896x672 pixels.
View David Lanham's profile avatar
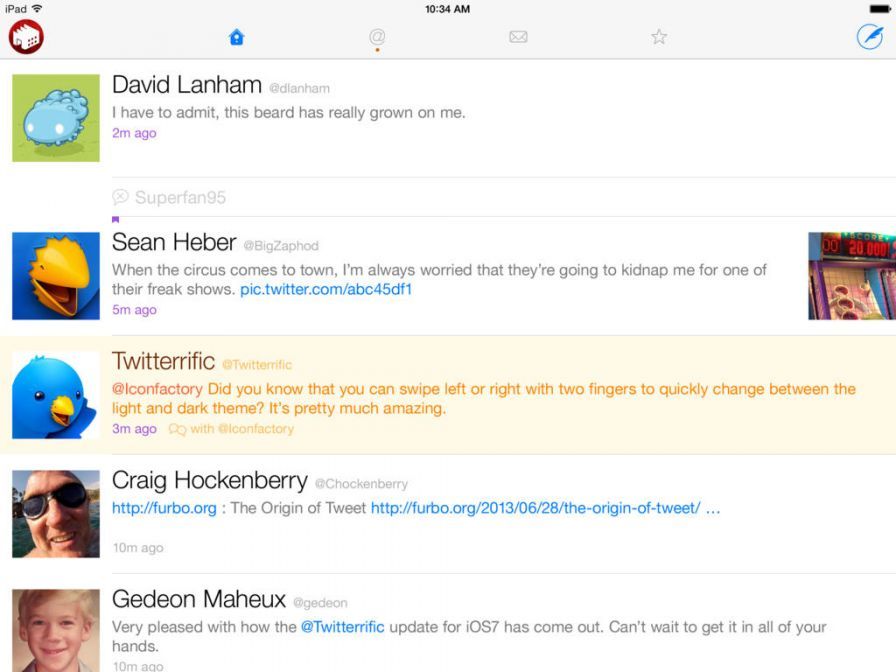coord(55,117)
